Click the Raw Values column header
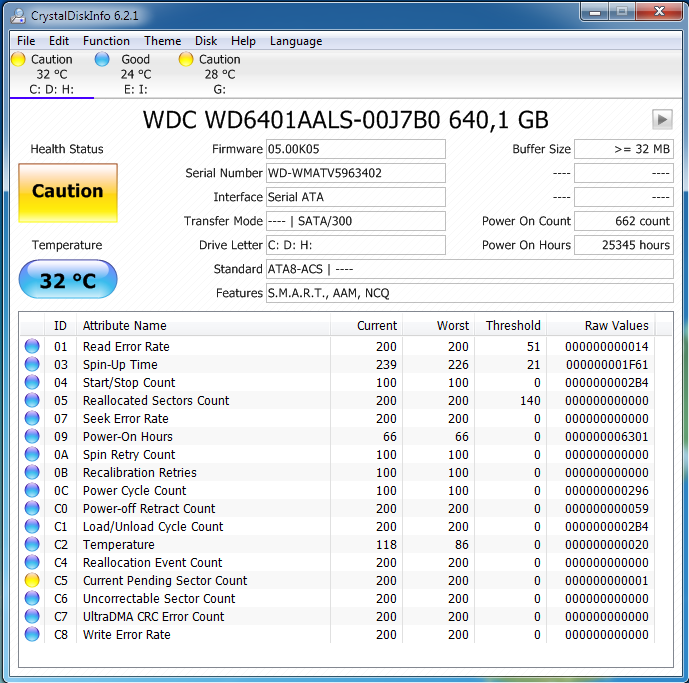Viewport: 689px width, 683px height. pos(600,326)
